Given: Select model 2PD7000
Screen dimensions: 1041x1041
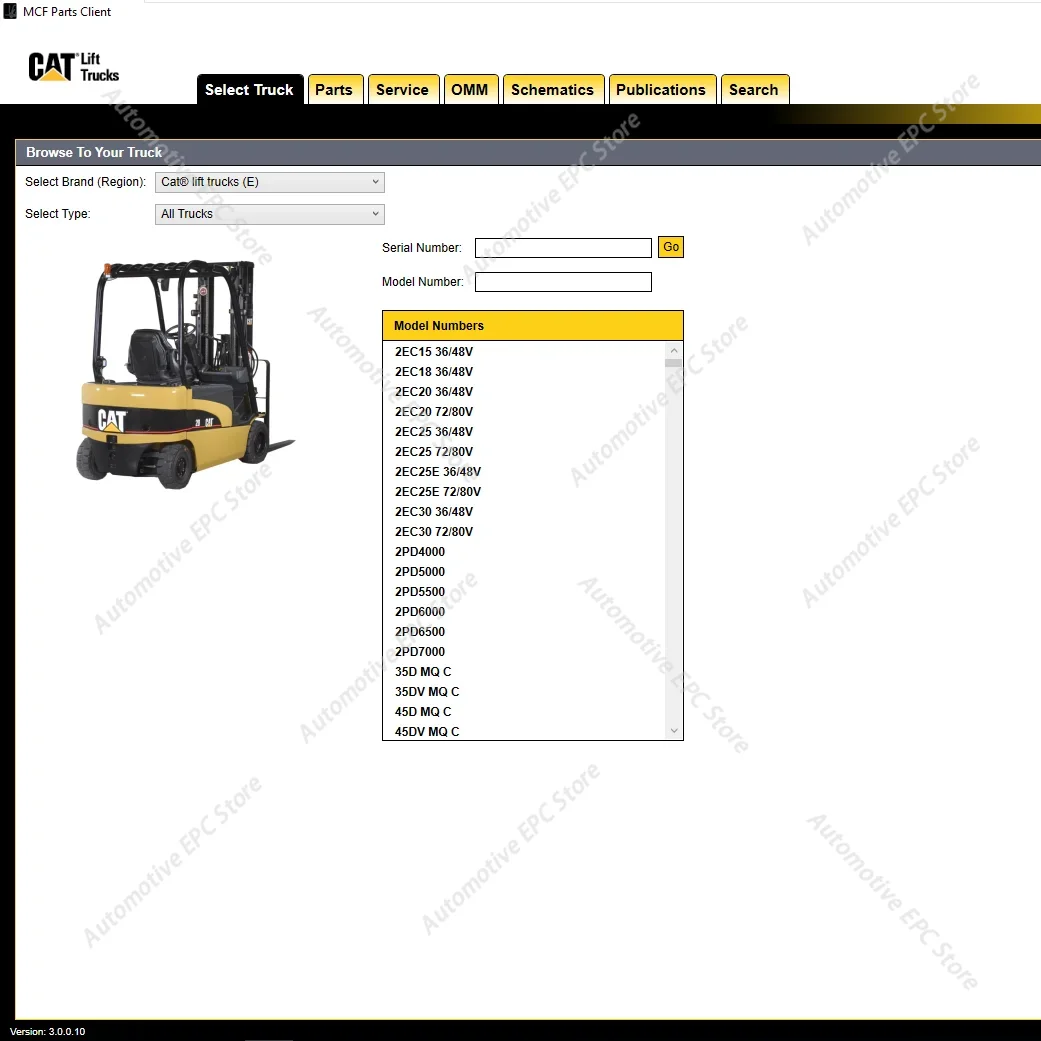Looking at the screenshot, I should point(420,652).
